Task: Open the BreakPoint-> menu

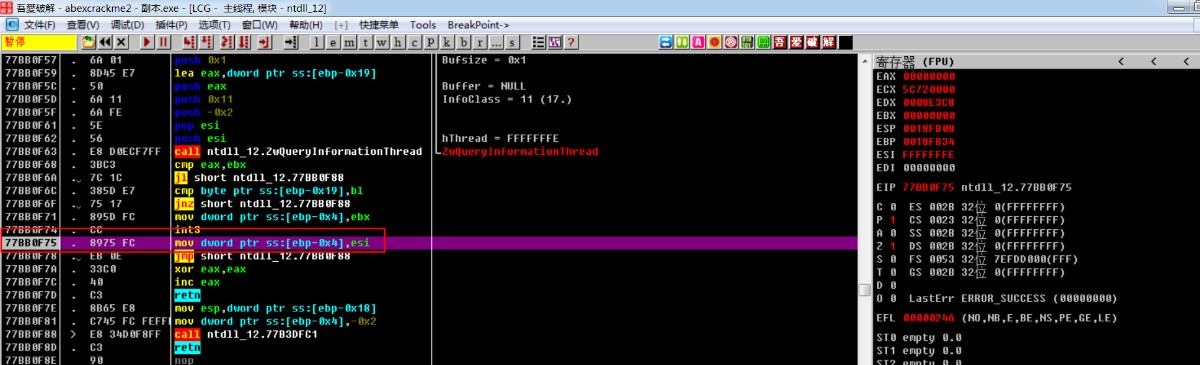Action: 479,24
